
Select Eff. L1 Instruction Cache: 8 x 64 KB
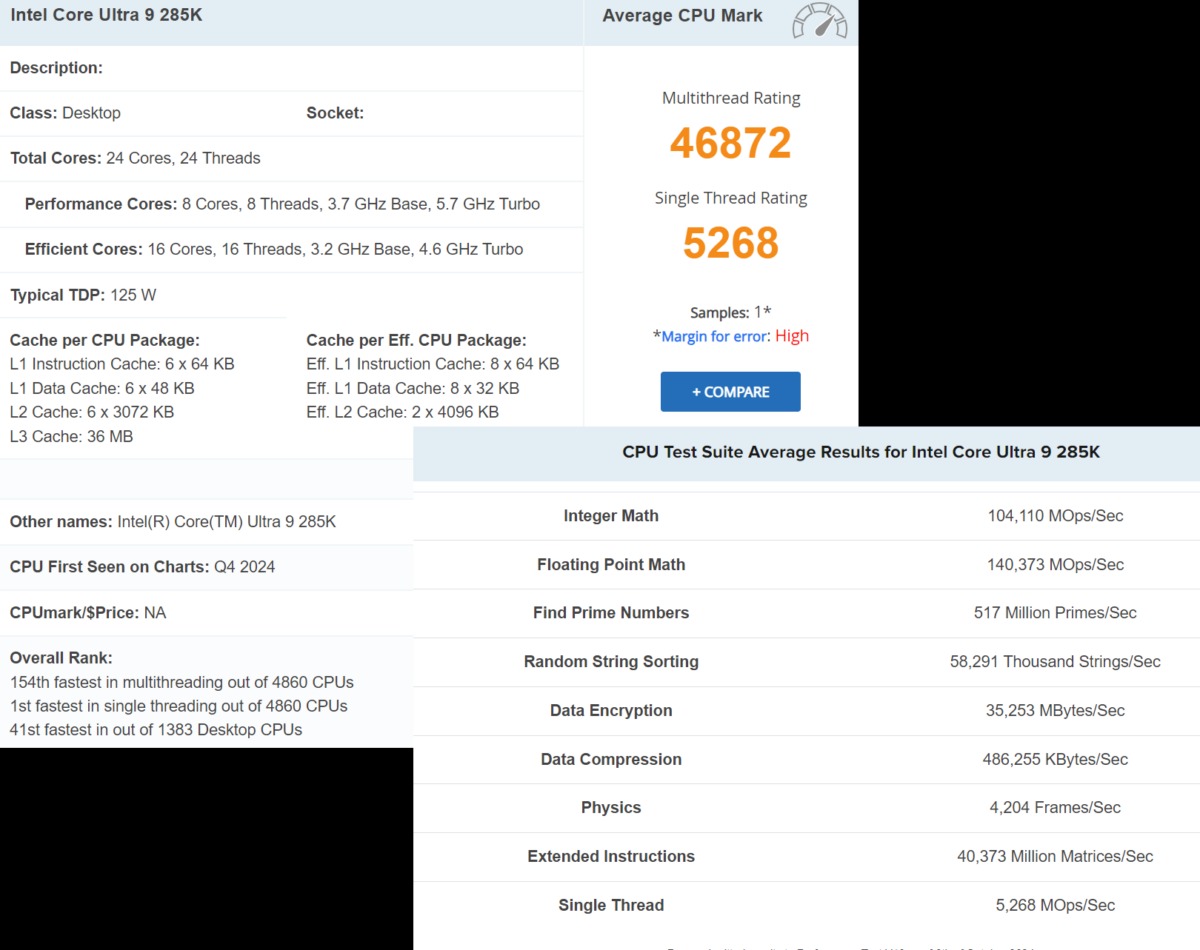(x=433, y=364)
